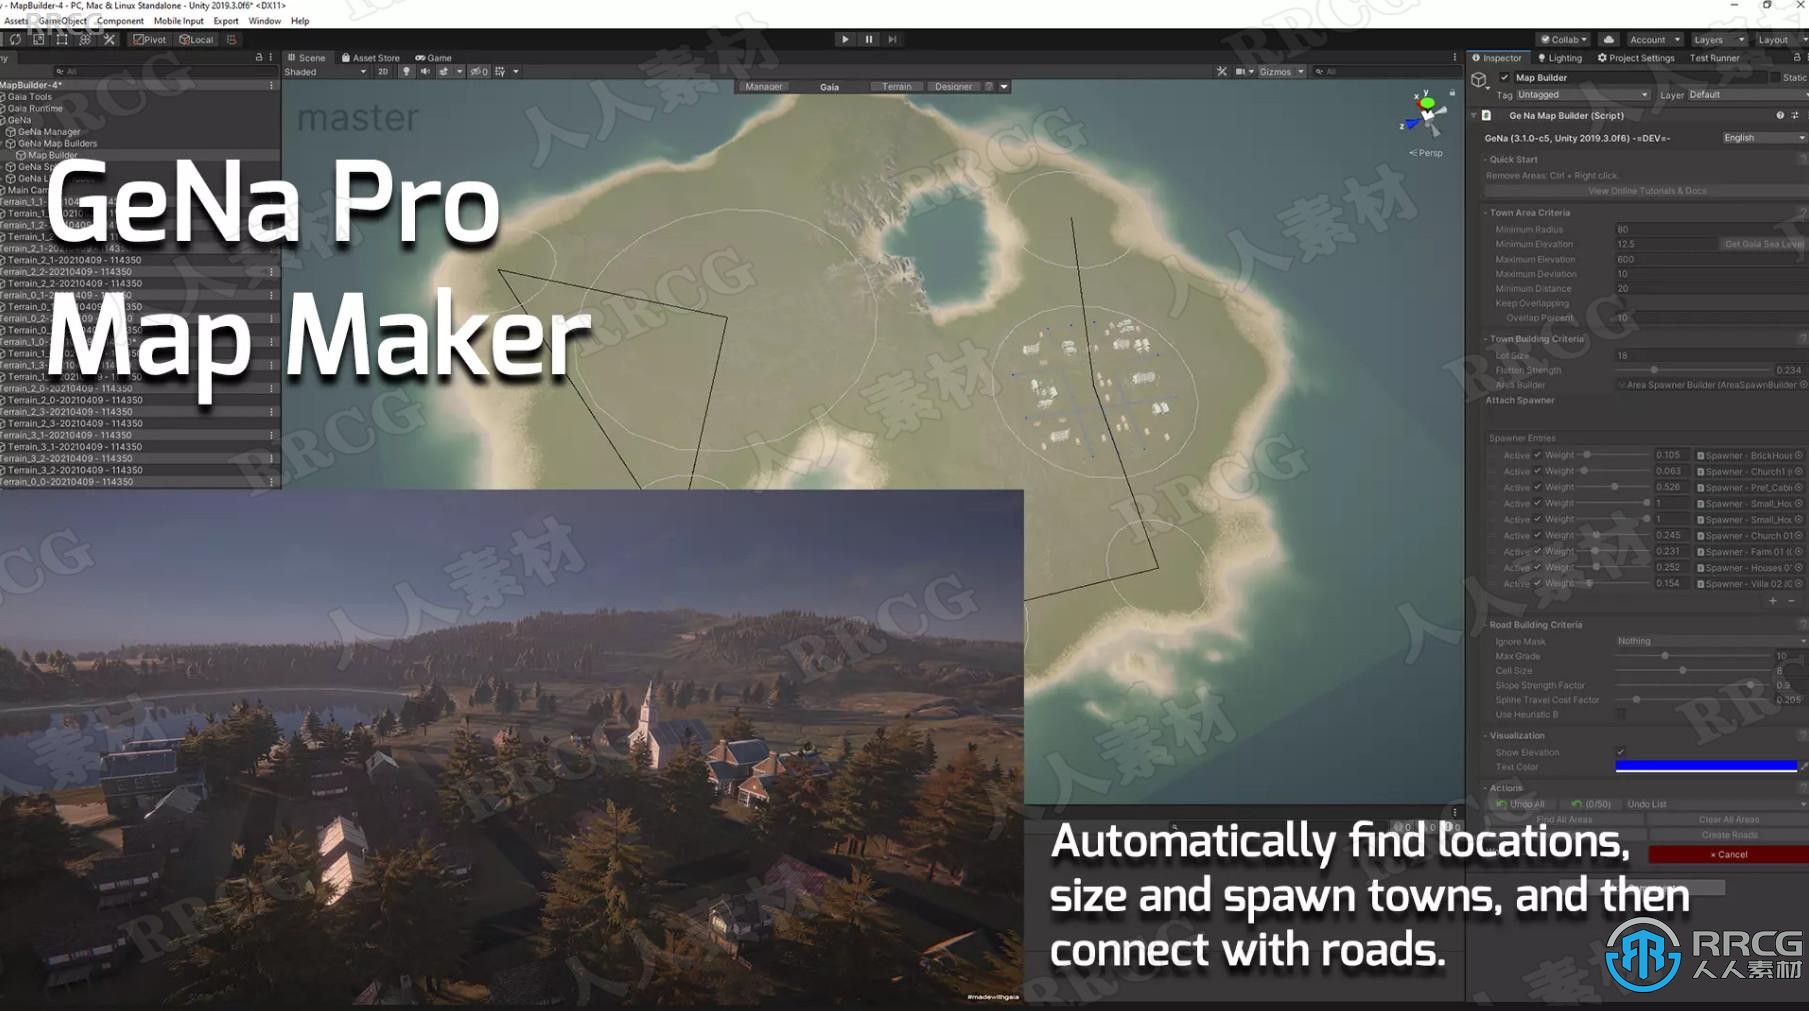The width and height of the screenshot is (1809, 1011).
Task: Select the Scale tool in the toolbar
Action: point(38,40)
